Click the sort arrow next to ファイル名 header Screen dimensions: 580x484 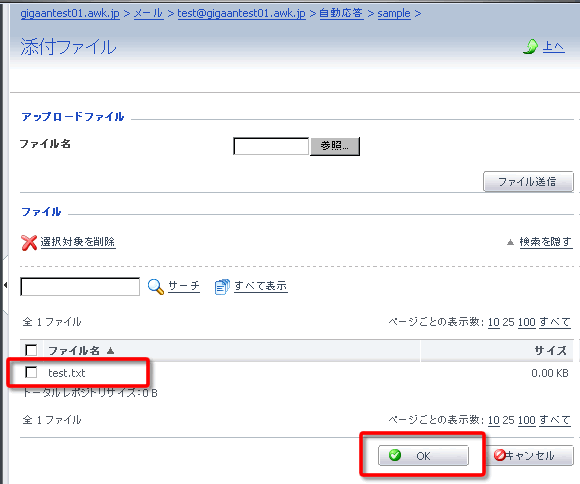(110, 350)
